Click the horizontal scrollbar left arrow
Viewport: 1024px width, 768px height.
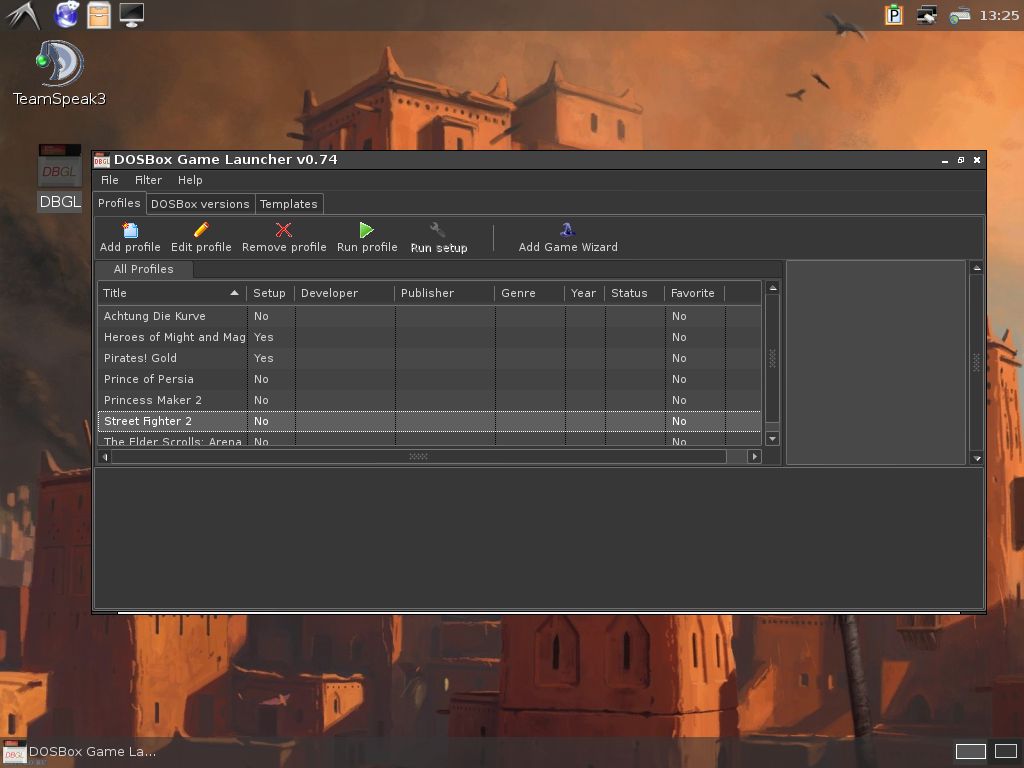point(104,456)
